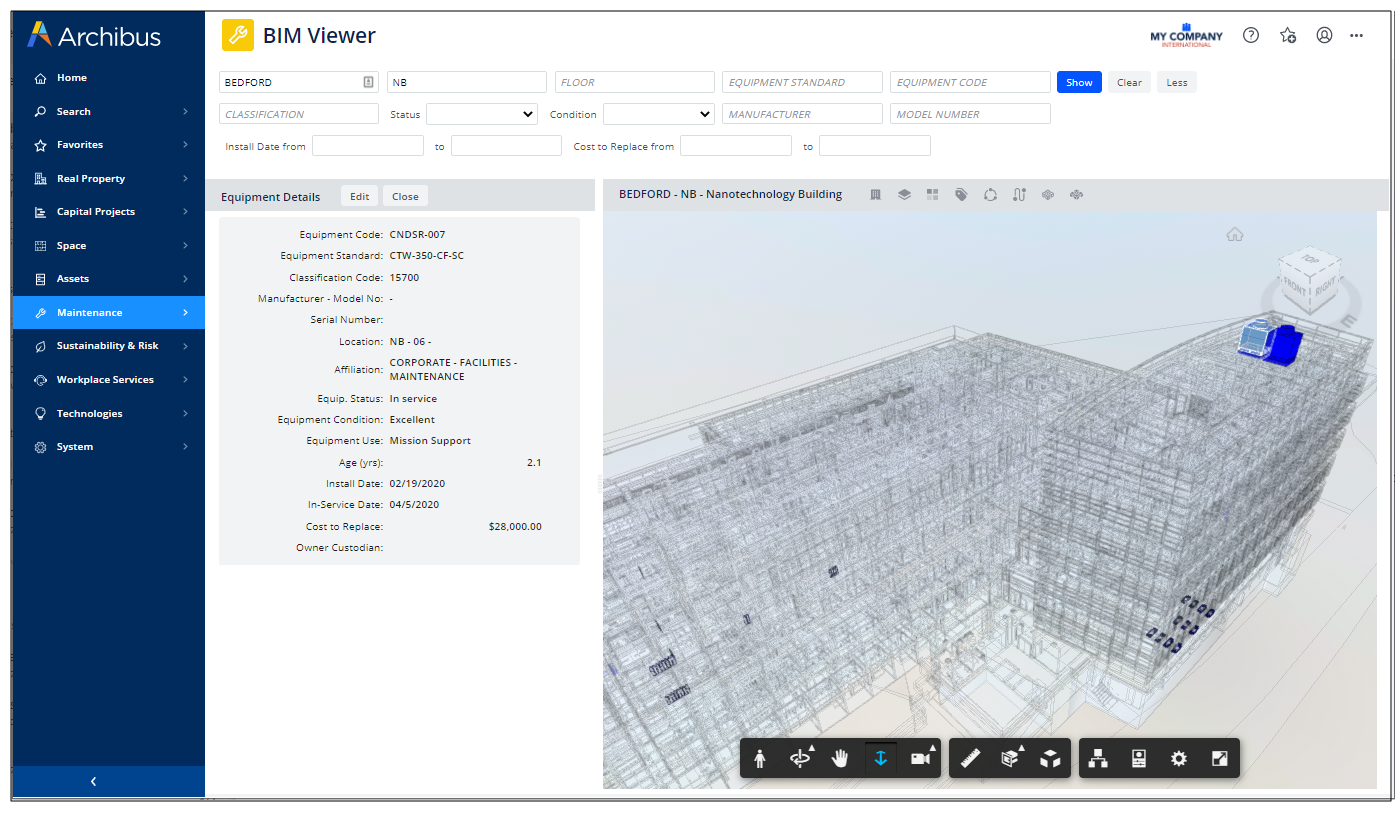Open the Model Browser tree icon
Screen dimensions: 1395x813
point(1098,759)
